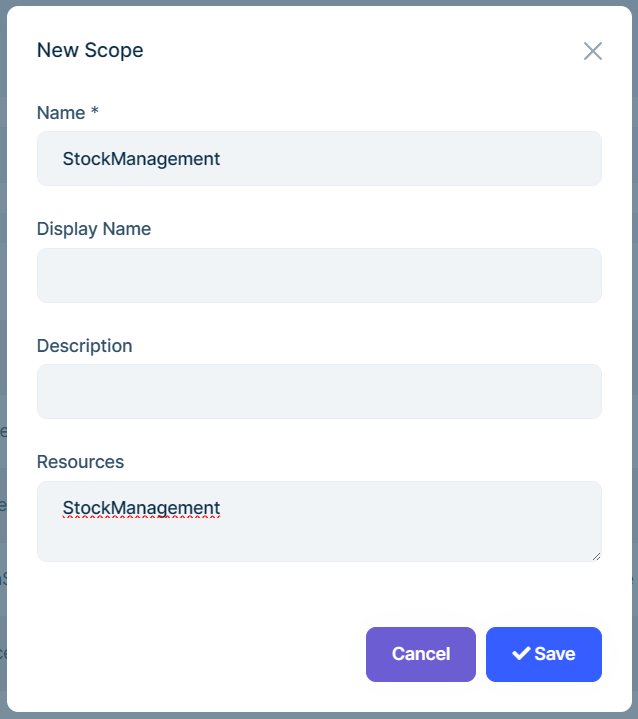Click the Description label text
The image size is (638, 719).
[84, 346]
